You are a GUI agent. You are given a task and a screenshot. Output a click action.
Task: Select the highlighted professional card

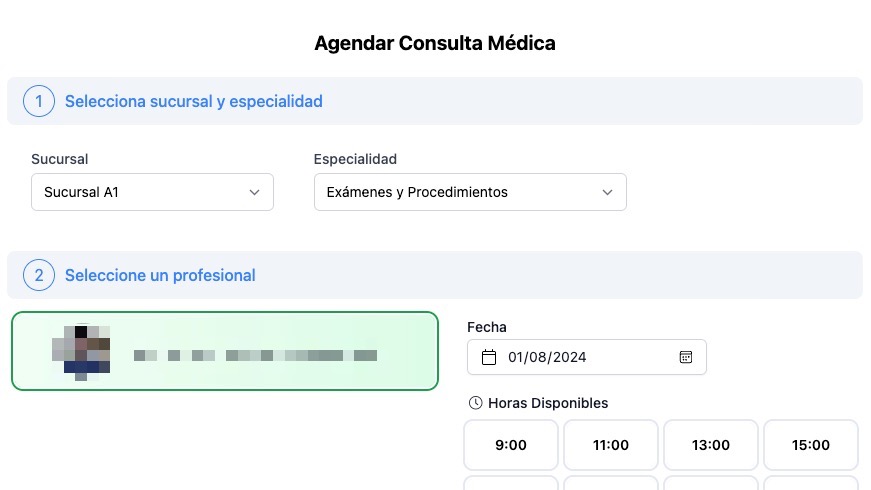[225, 351]
